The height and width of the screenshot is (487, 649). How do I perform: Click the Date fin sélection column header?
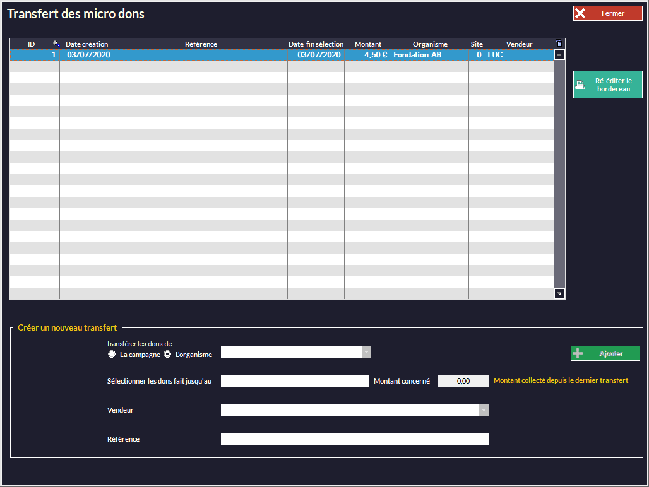[315, 44]
